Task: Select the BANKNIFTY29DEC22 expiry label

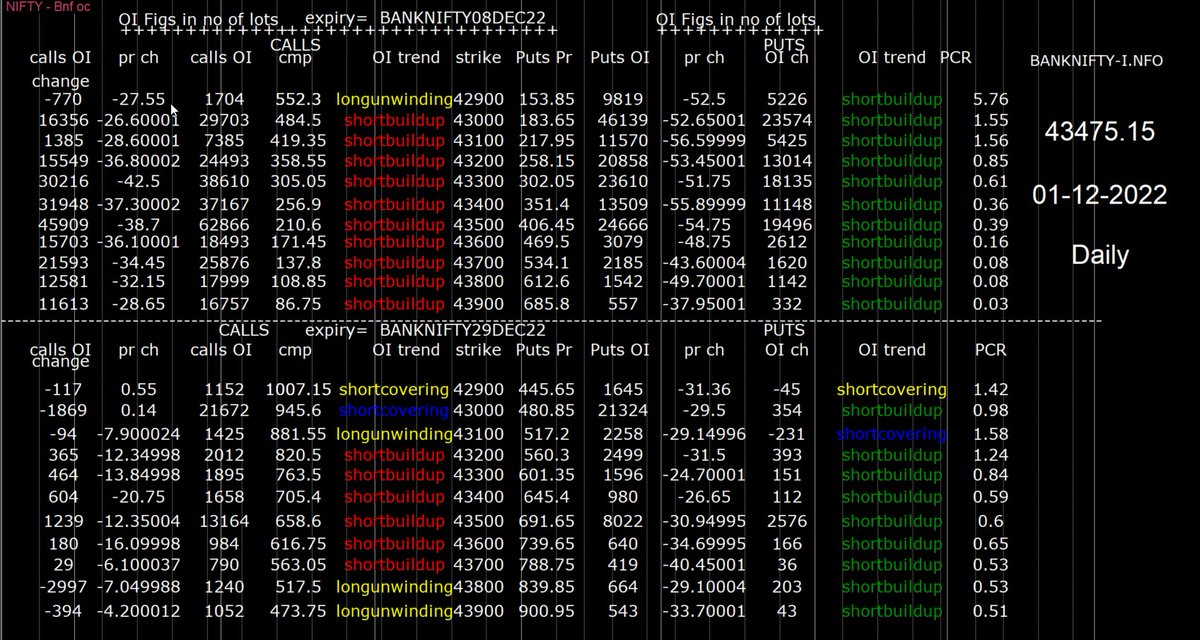Action: pyautogui.click(x=464, y=330)
